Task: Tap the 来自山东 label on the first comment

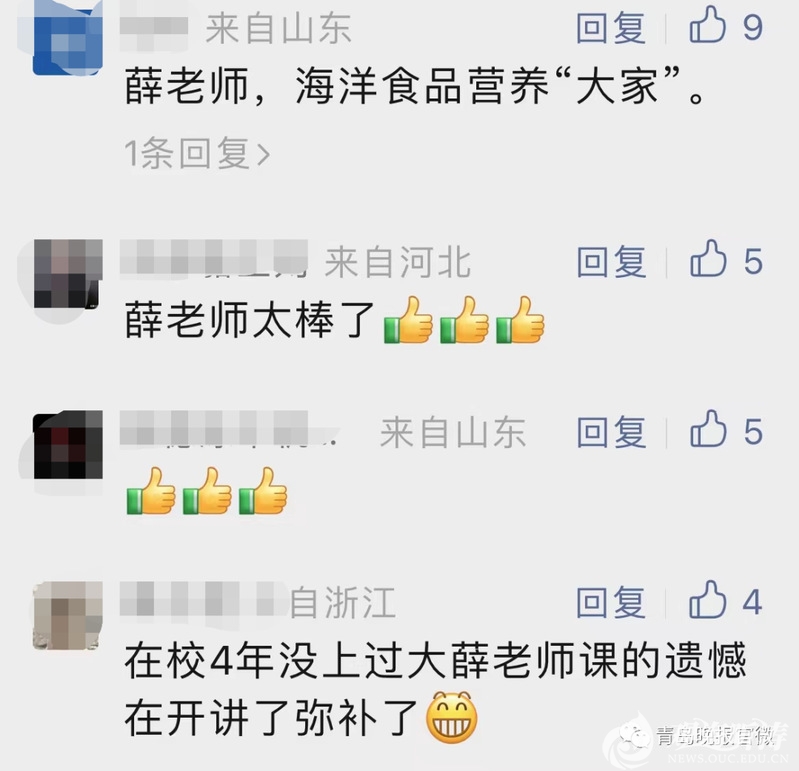Action: point(278,28)
